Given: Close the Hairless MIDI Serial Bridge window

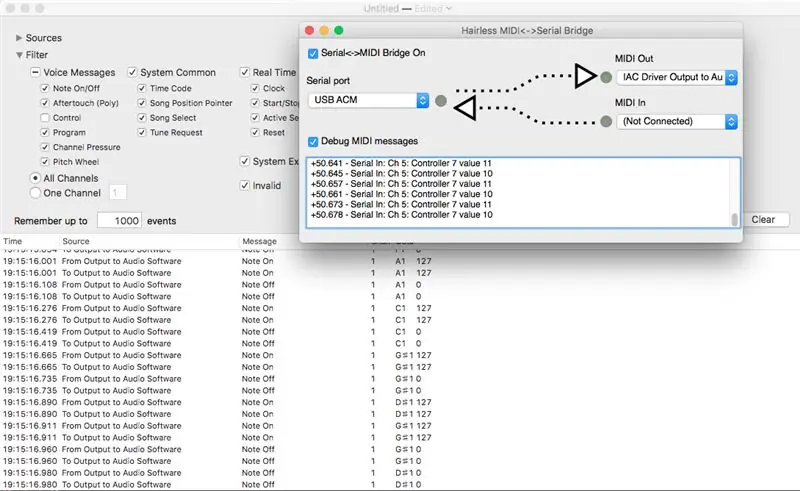Looking at the screenshot, I should click(x=310, y=31).
